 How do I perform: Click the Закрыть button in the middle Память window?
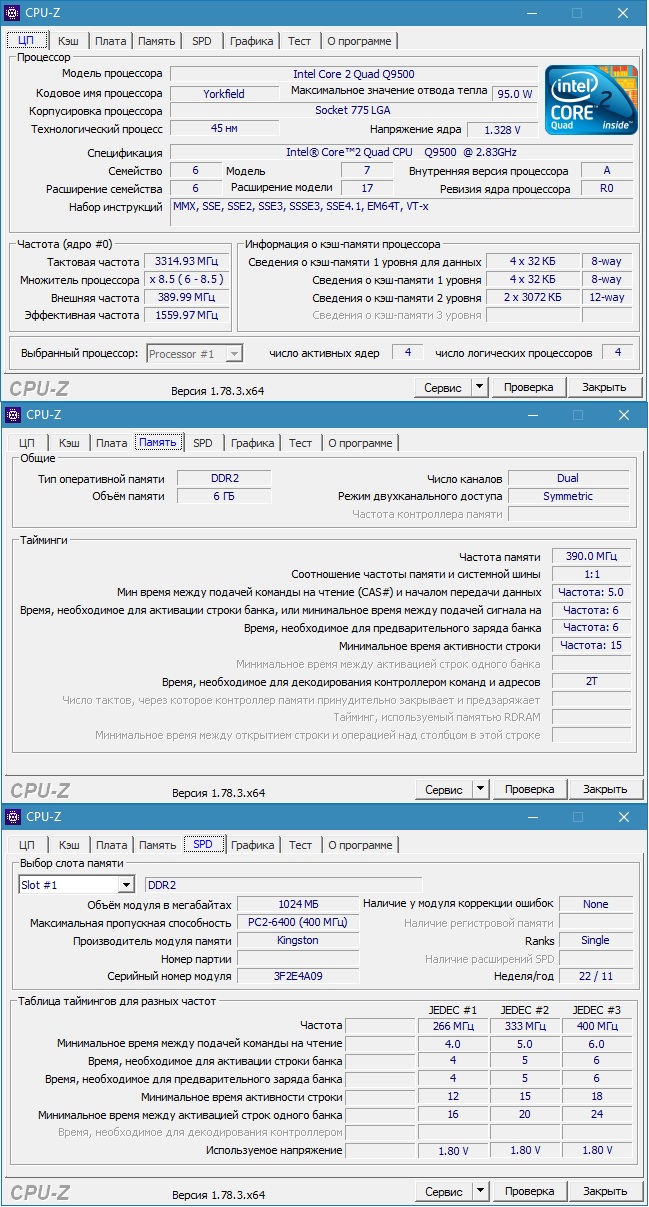(605, 789)
